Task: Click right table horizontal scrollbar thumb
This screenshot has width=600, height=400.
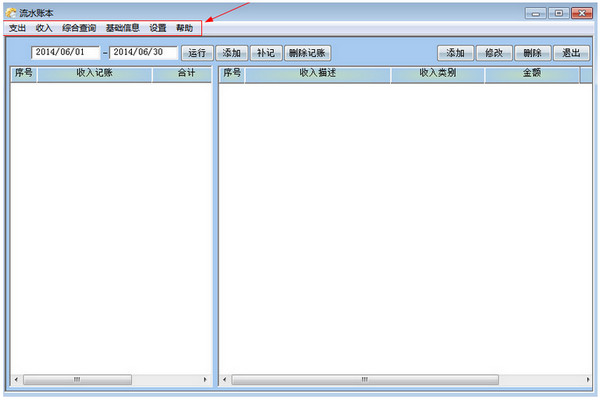Action: [x=365, y=379]
